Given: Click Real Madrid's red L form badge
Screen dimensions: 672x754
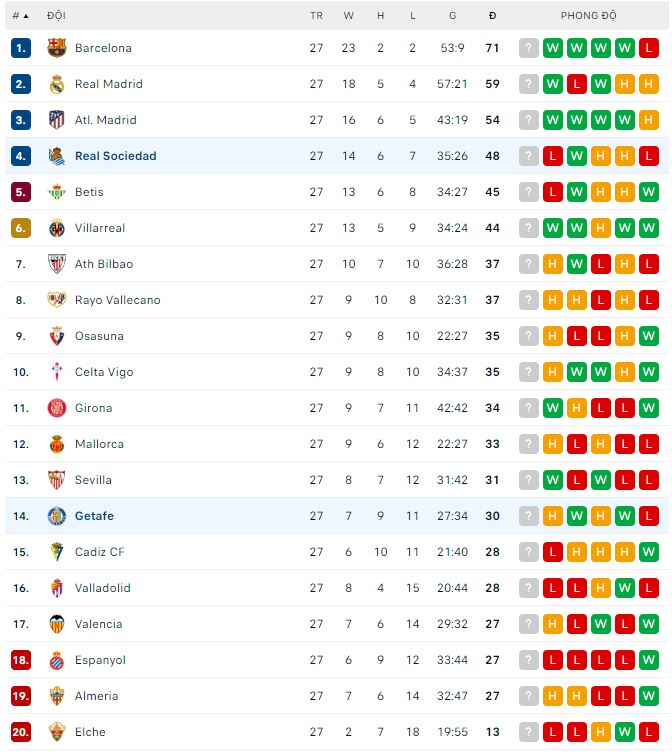Looking at the screenshot, I should pos(577,84).
